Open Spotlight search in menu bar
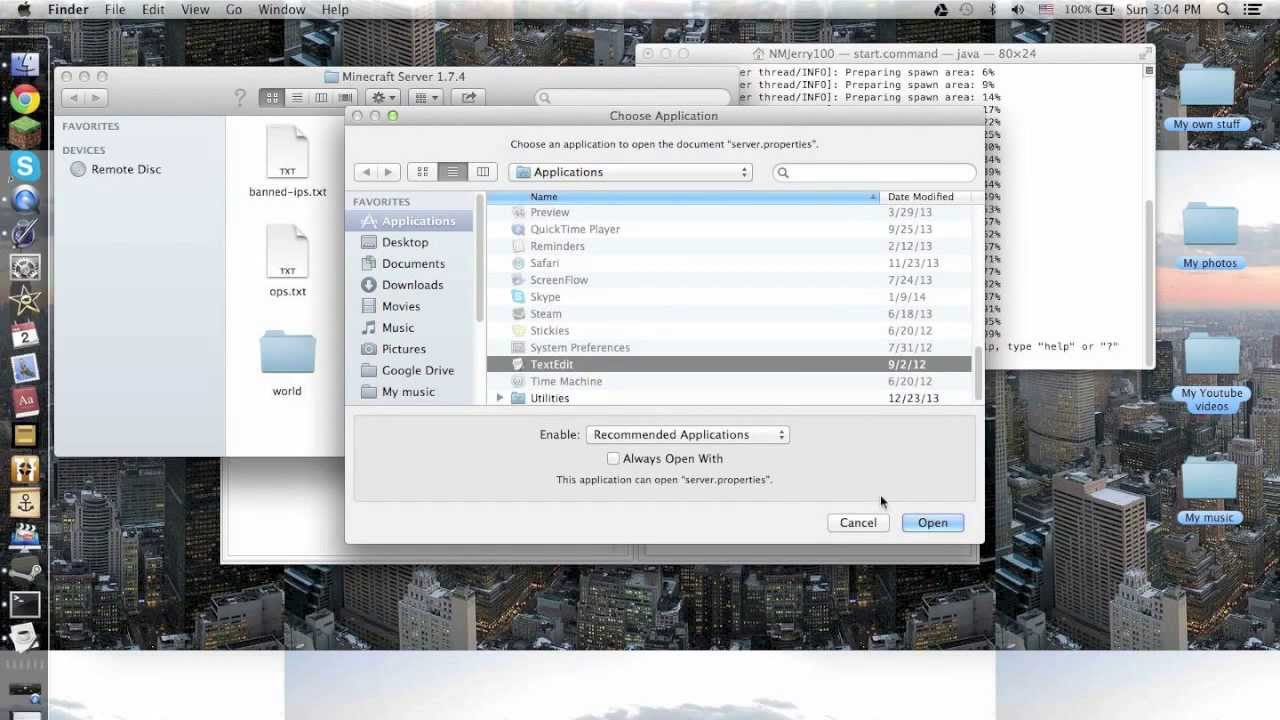Screen dimensions: 1280x720 (x=1223, y=10)
